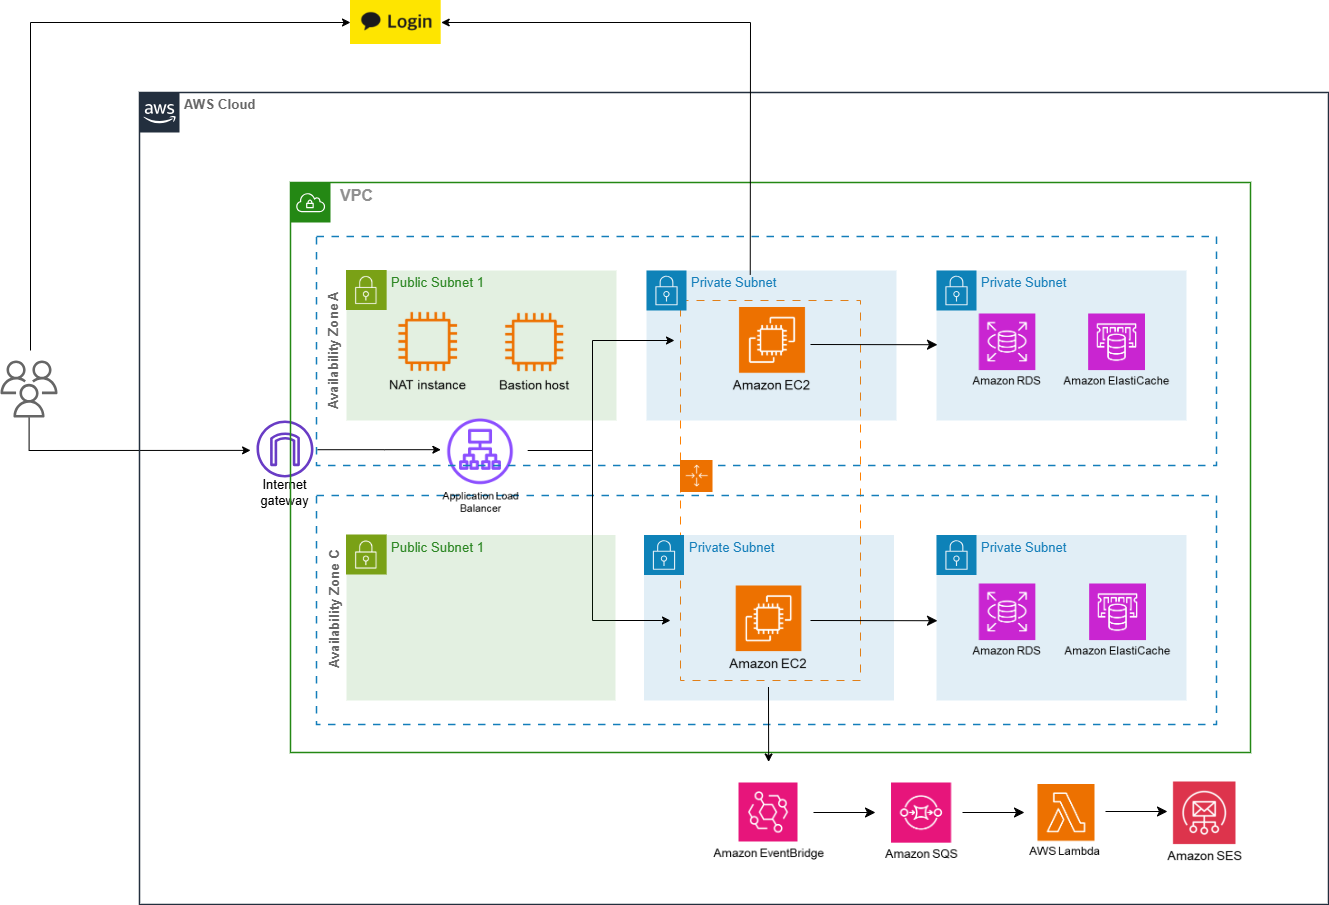Select "Private Subnet" text above EC2 in Zone A
The height and width of the screenshot is (905, 1329).
coord(733,282)
